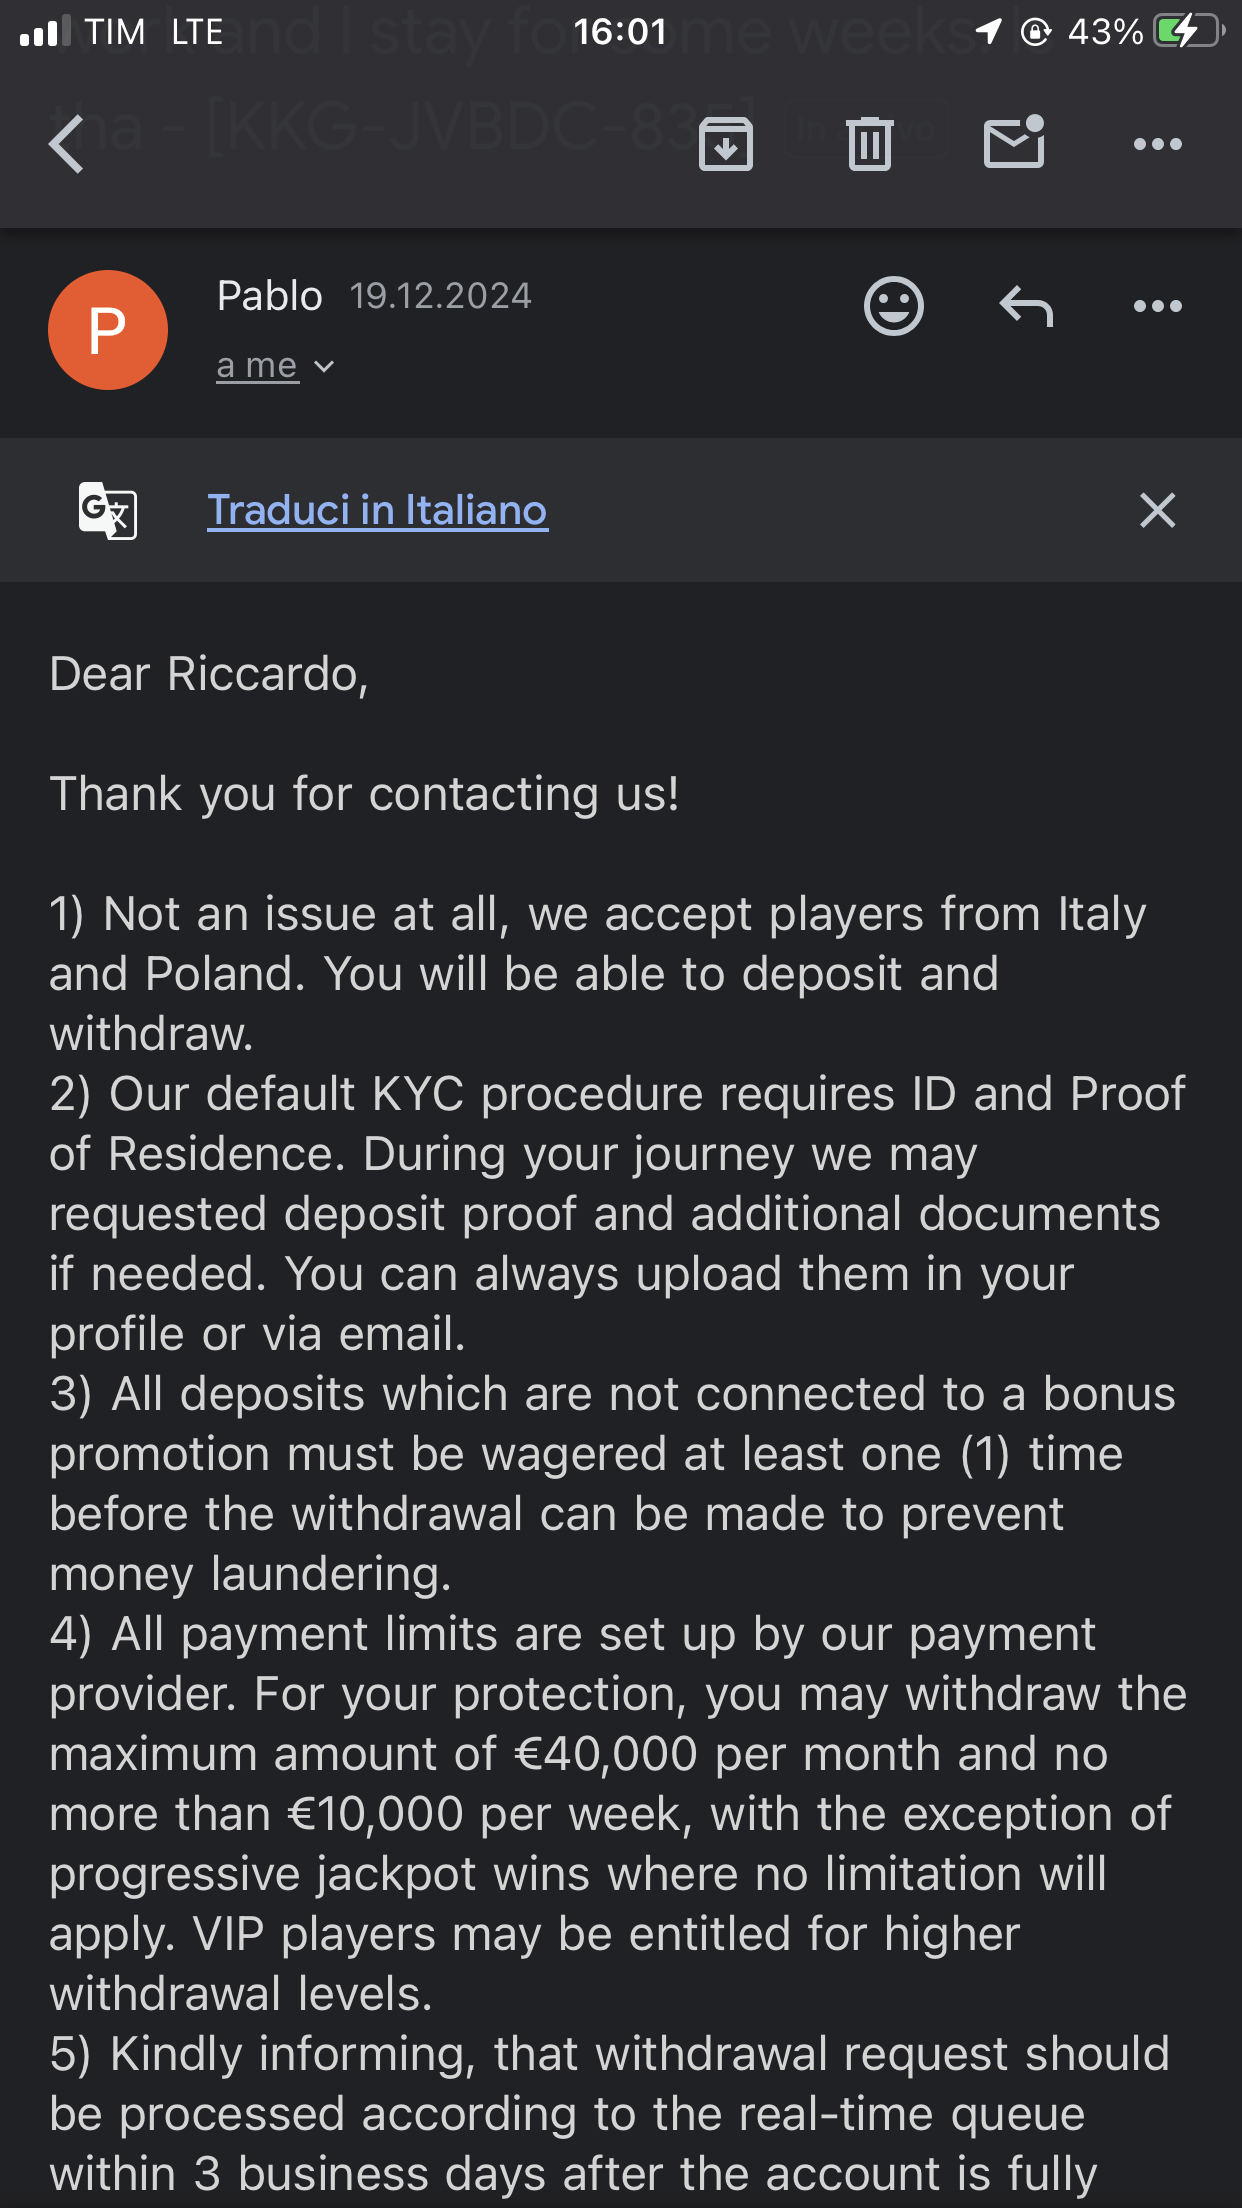Tap the date 19.12.2024

click(440, 296)
